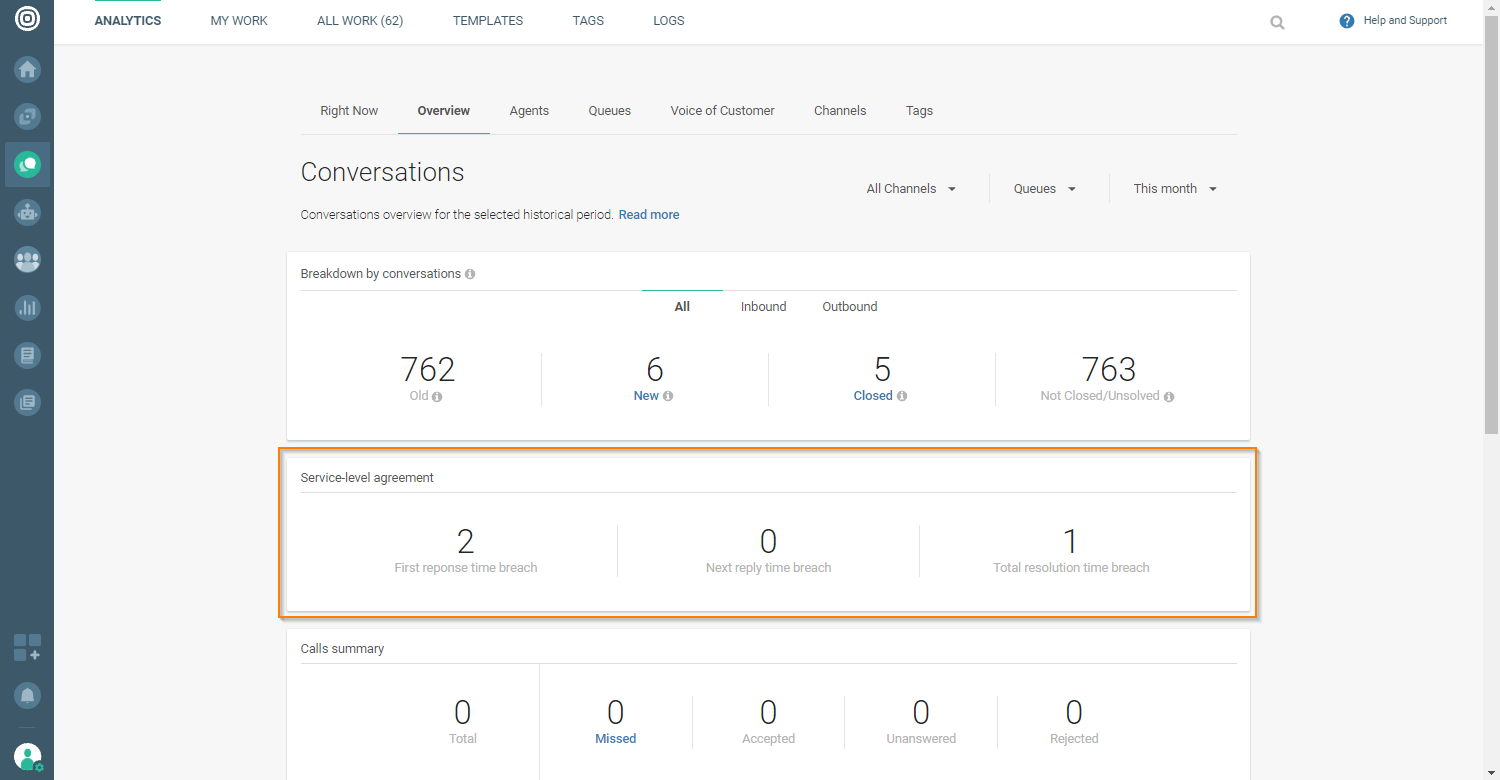1500x780 pixels.
Task: Click info icon next to Breakdown by conversations
Action: (x=470, y=274)
